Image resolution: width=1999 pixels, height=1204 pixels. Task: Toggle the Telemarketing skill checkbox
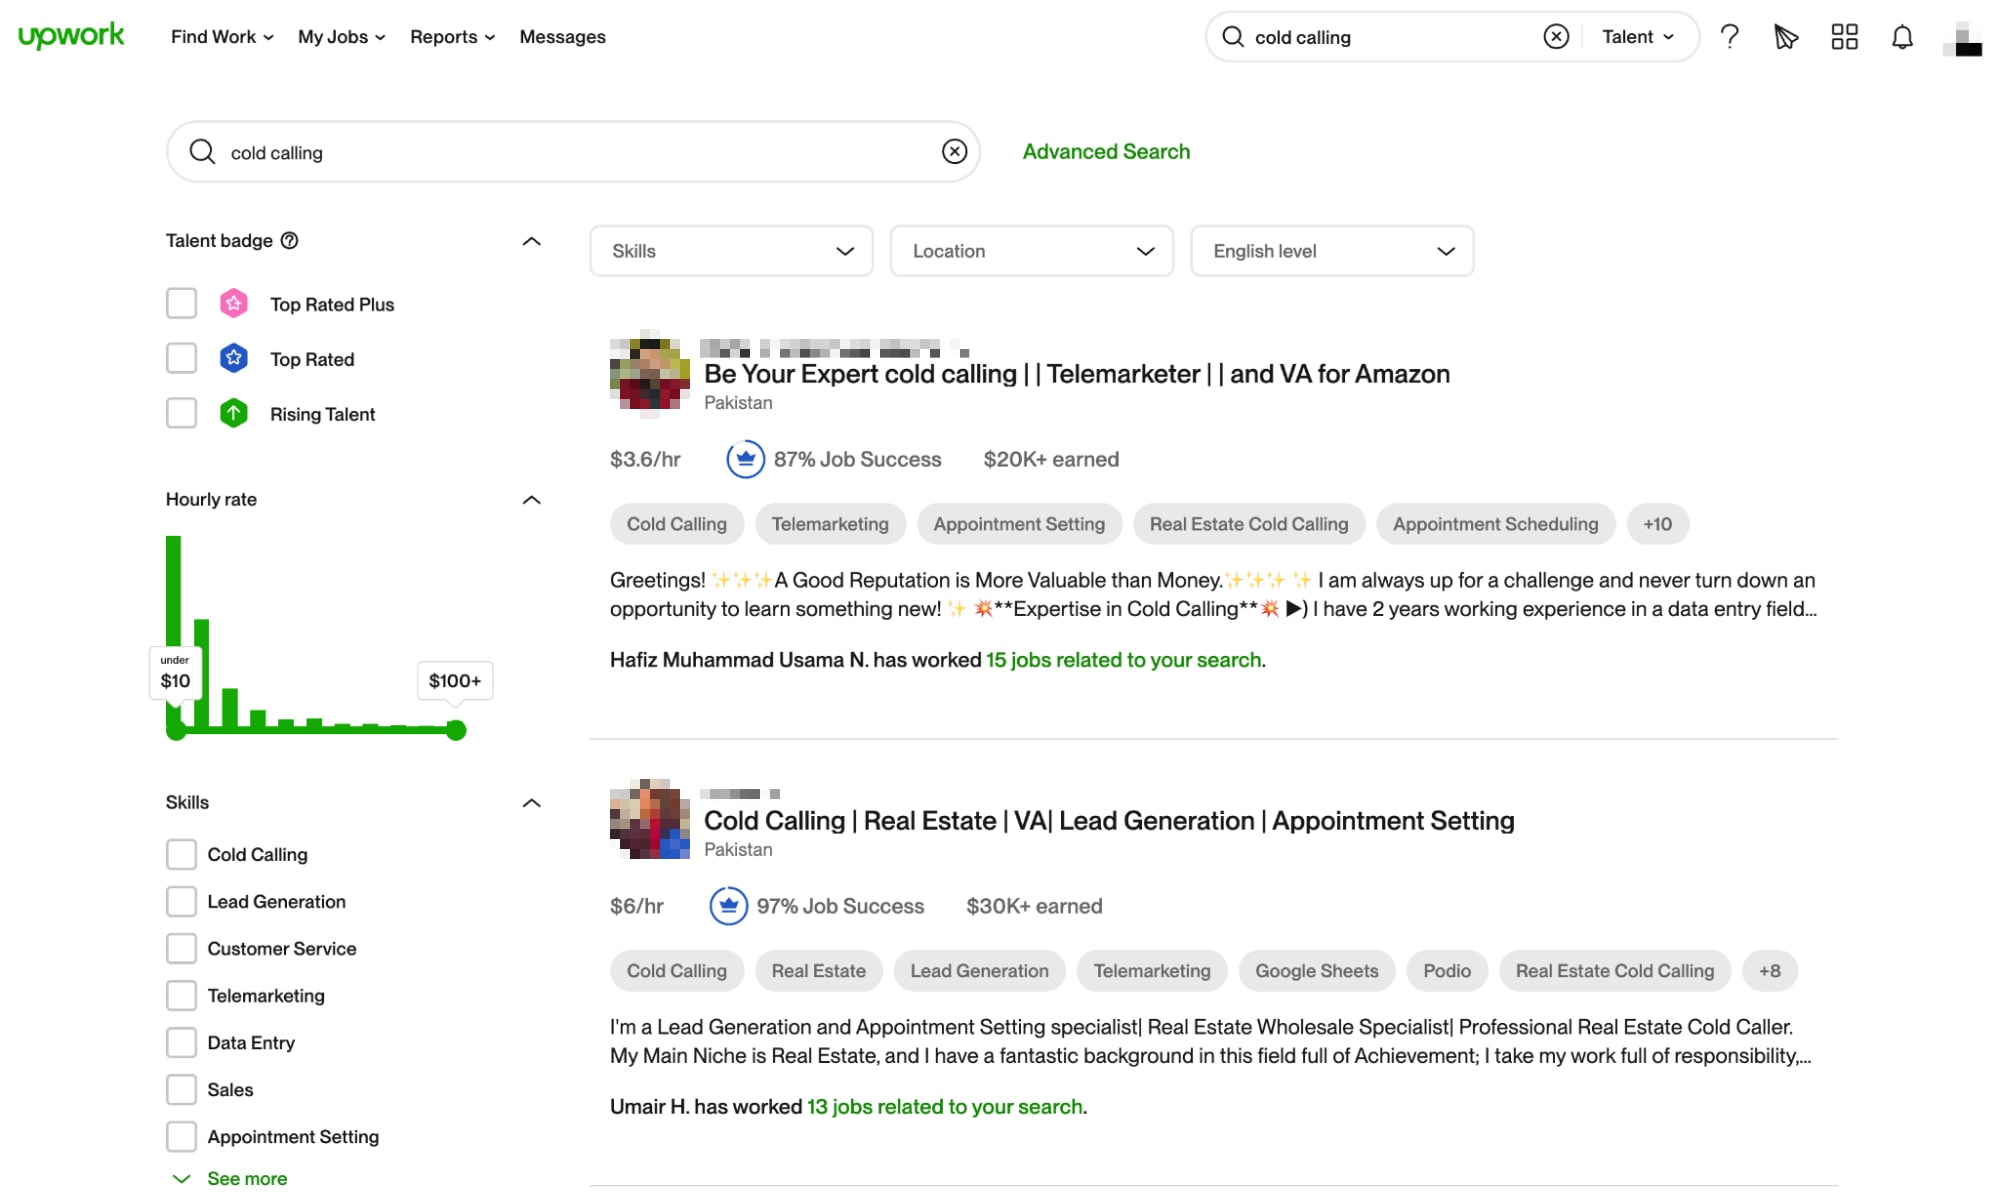181,995
